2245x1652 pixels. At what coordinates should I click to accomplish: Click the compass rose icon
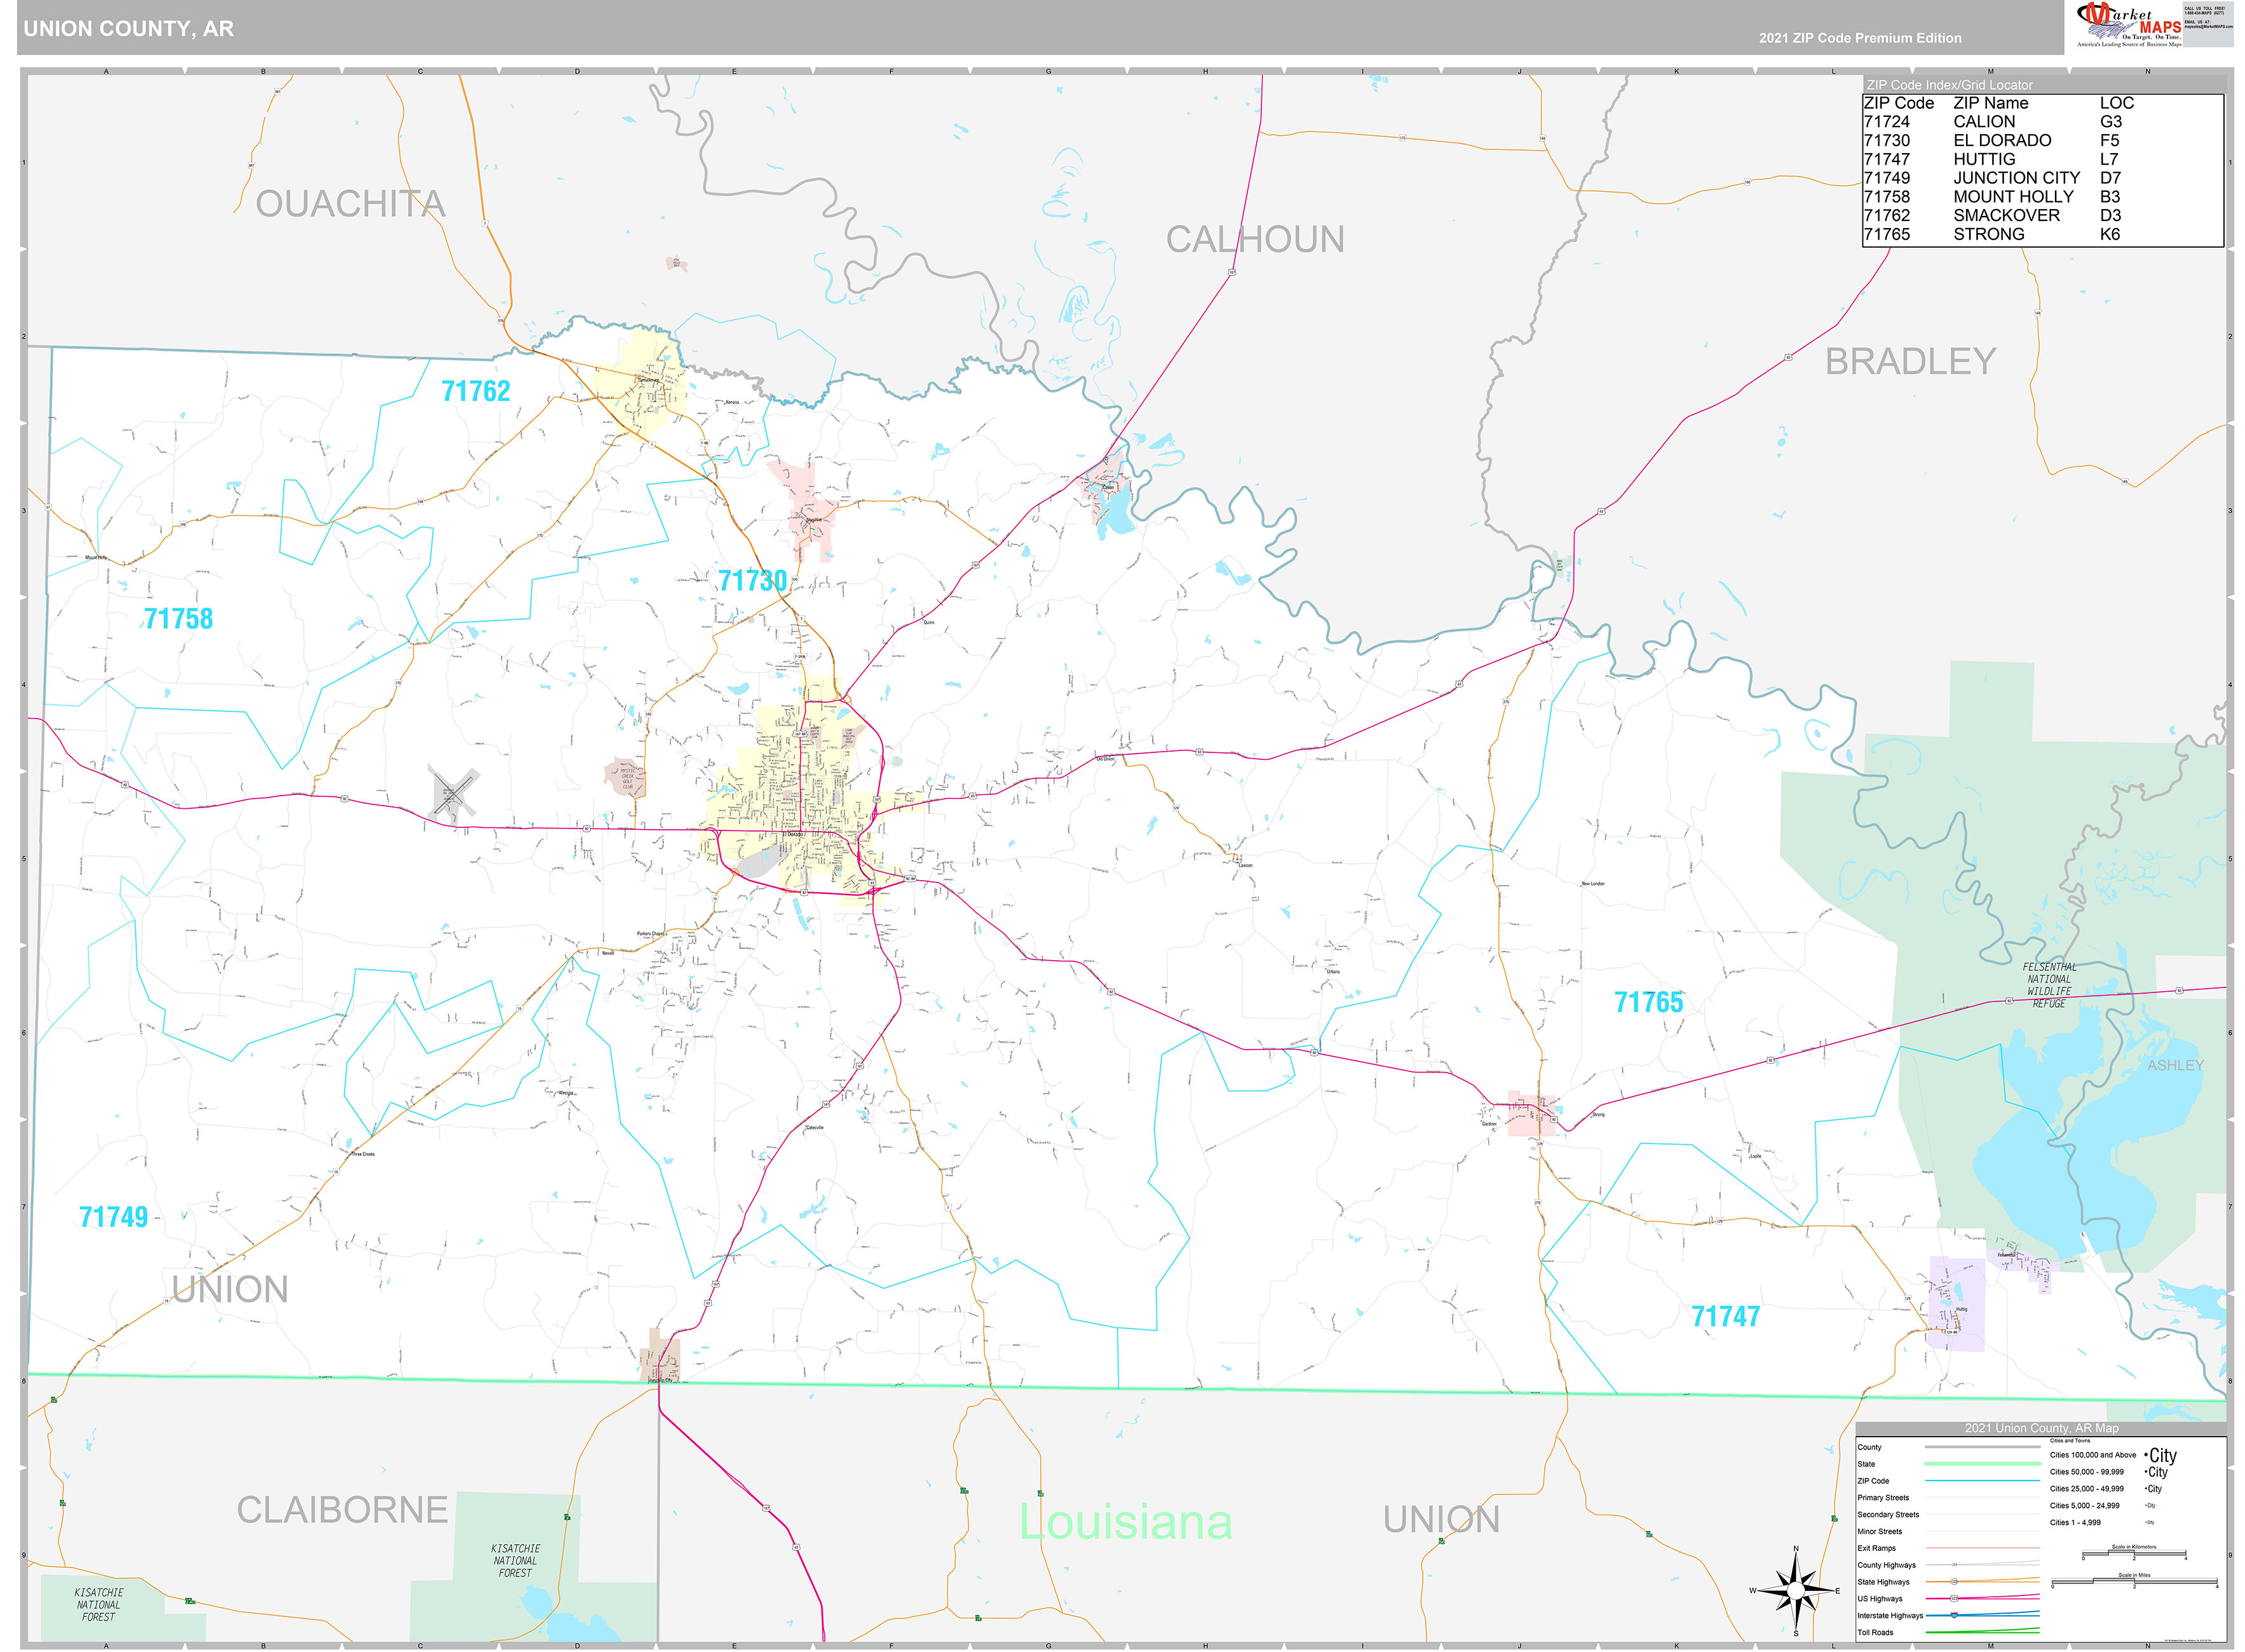(1796, 1590)
